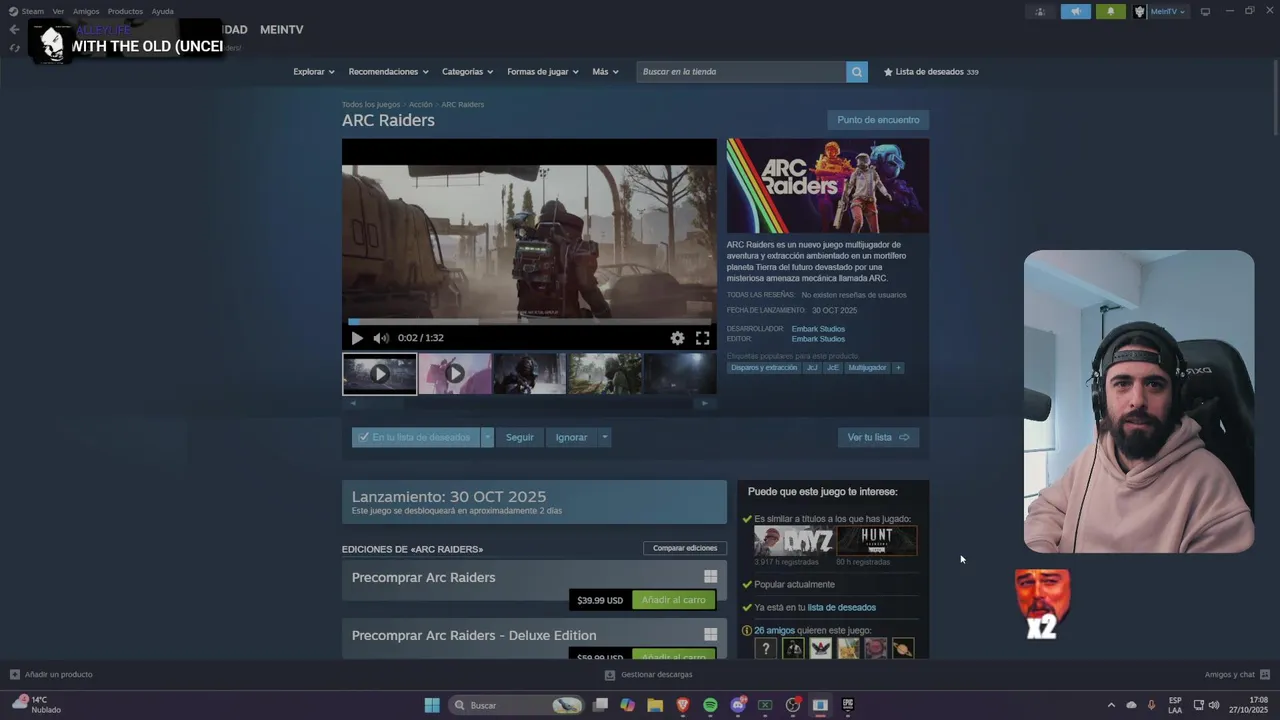Select the 'Multijugador' tag
Screen dimensions: 1280x720
(x=867, y=368)
